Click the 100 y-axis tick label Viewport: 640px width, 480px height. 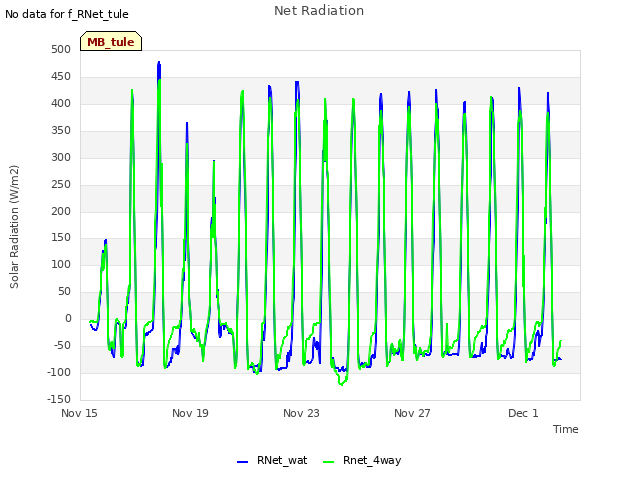(61, 264)
